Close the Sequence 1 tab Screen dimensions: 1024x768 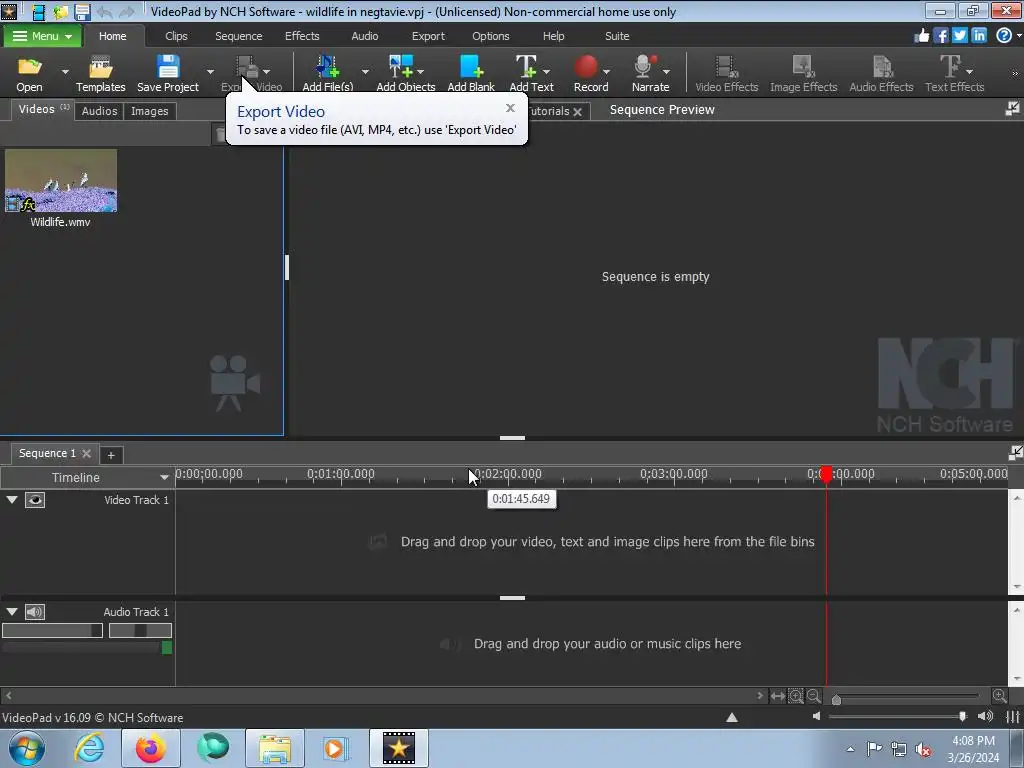[x=86, y=453]
